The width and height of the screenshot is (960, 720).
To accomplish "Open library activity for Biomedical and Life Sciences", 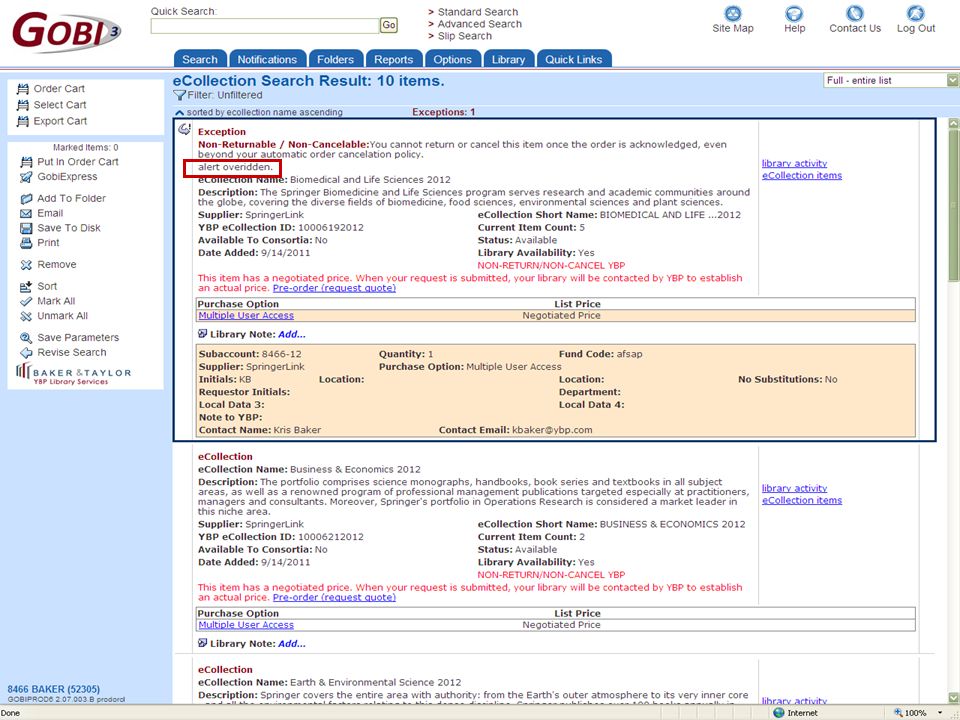I will click(x=794, y=163).
